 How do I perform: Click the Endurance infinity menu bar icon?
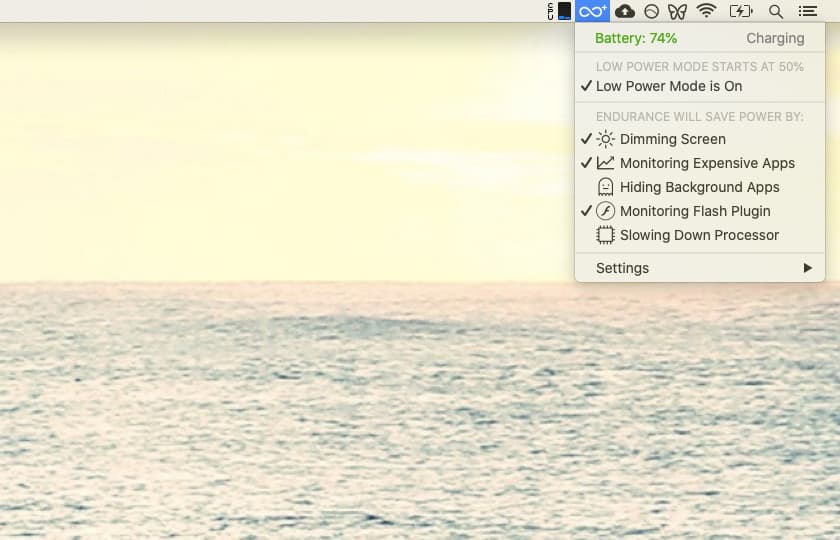592,11
